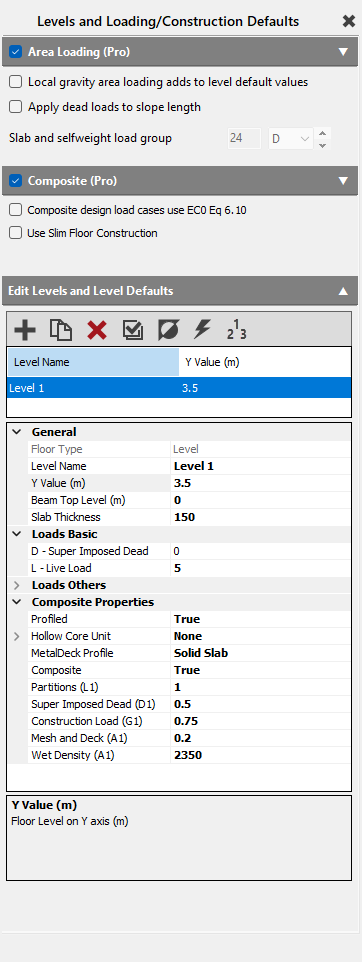Edit Mesh and Deck (A1) value 0.2
Image resolution: width=362 pixels, height=962 pixels.
260,738
